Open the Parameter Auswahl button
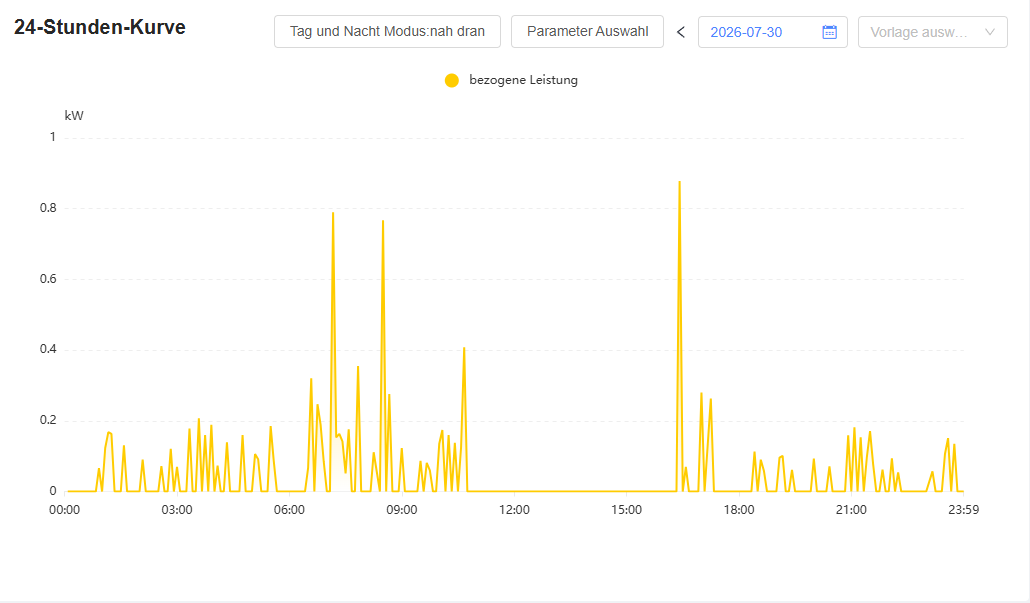The height and width of the screenshot is (603, 1030). coord(587,32)
